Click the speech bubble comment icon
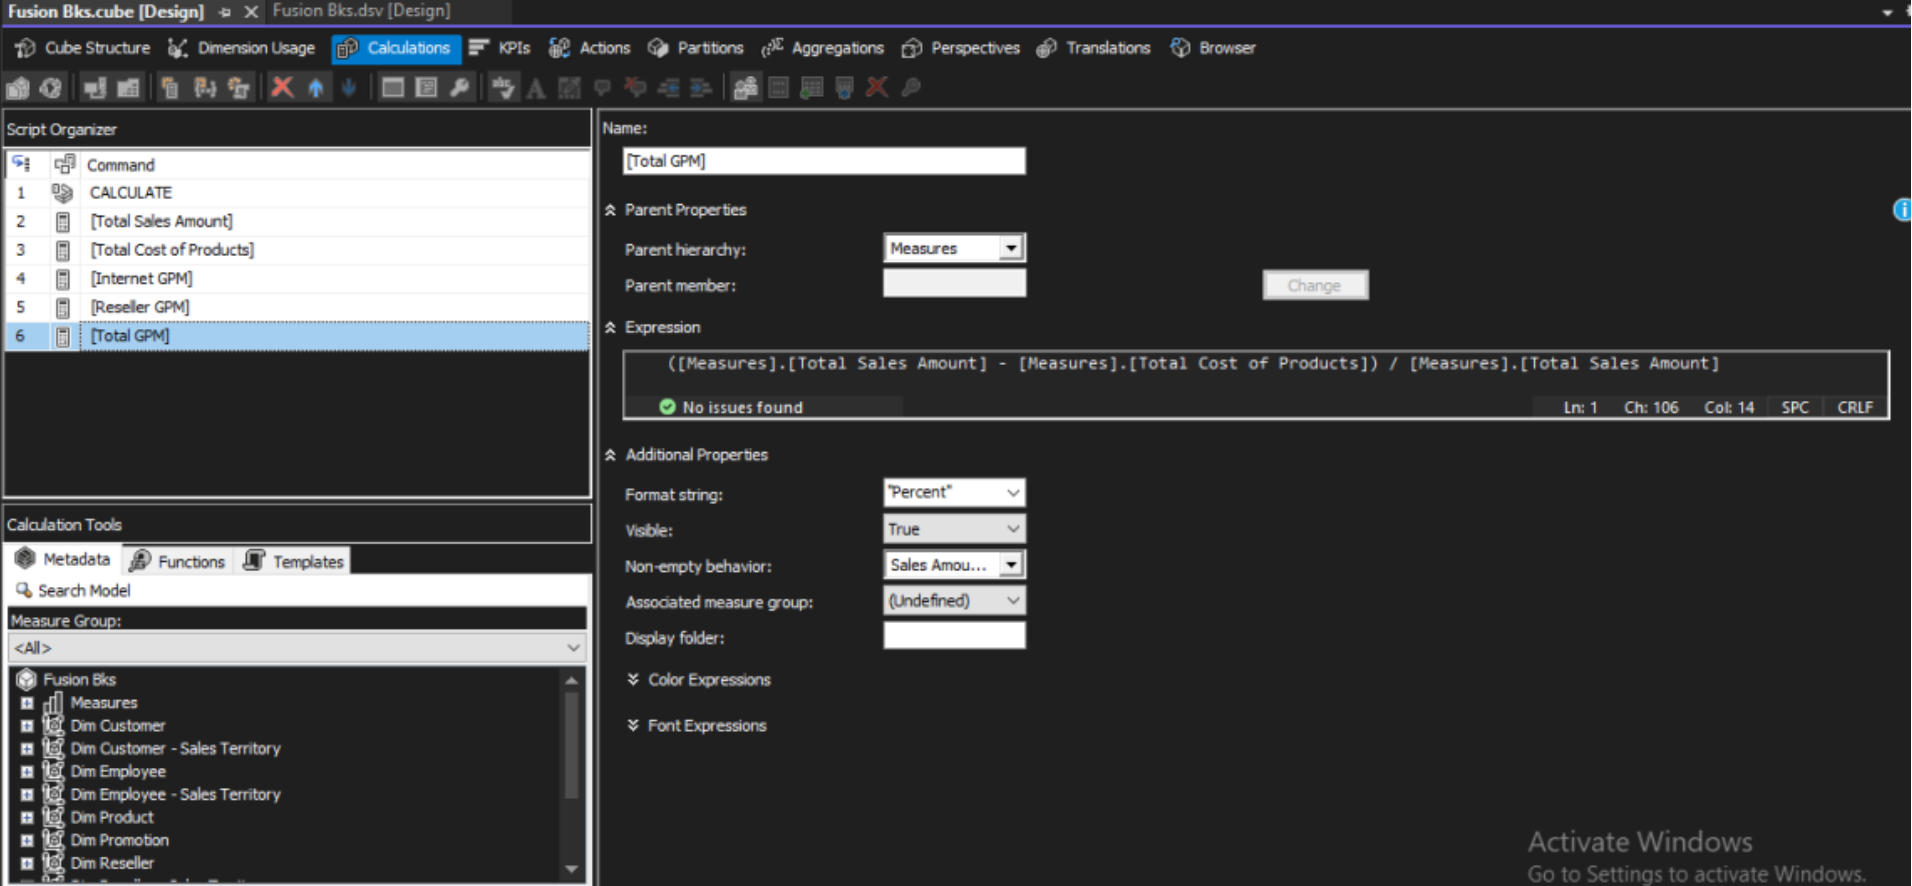Viewport: 1912px width, 886px height. click(602, 88)
